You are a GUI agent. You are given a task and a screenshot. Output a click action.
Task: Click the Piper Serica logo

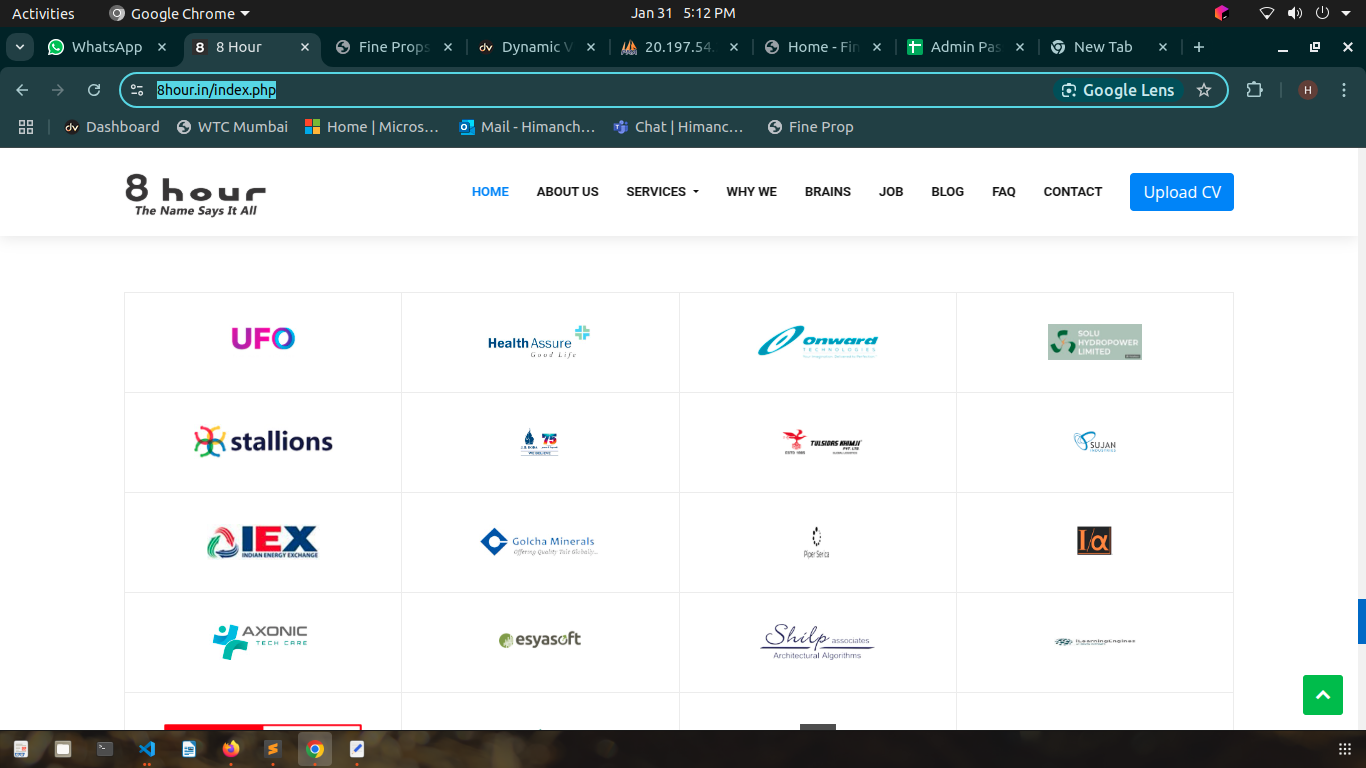(x=816, y=542)
